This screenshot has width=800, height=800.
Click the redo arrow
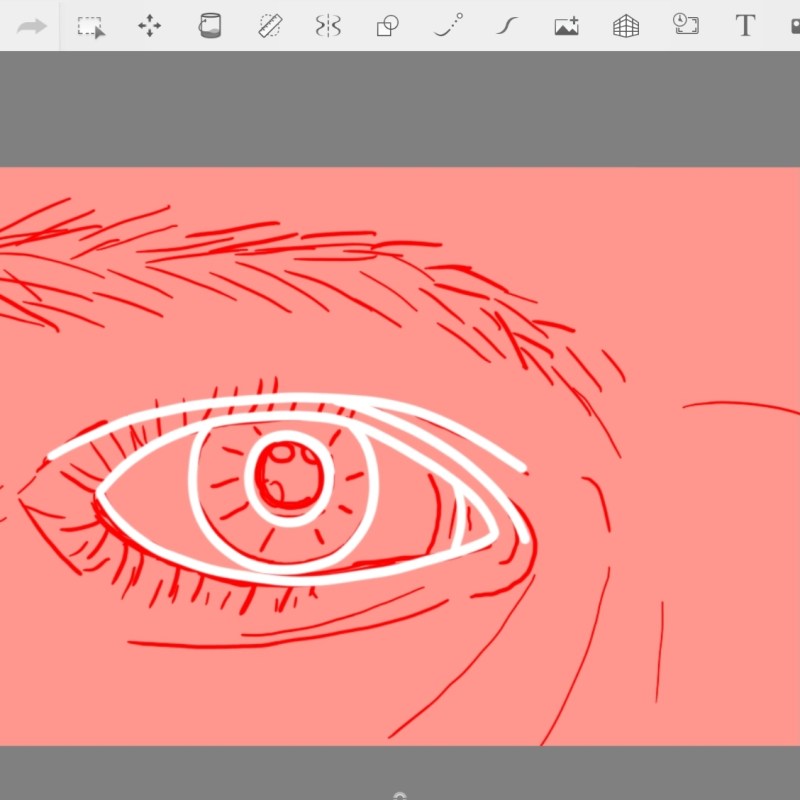click(30, 26)
